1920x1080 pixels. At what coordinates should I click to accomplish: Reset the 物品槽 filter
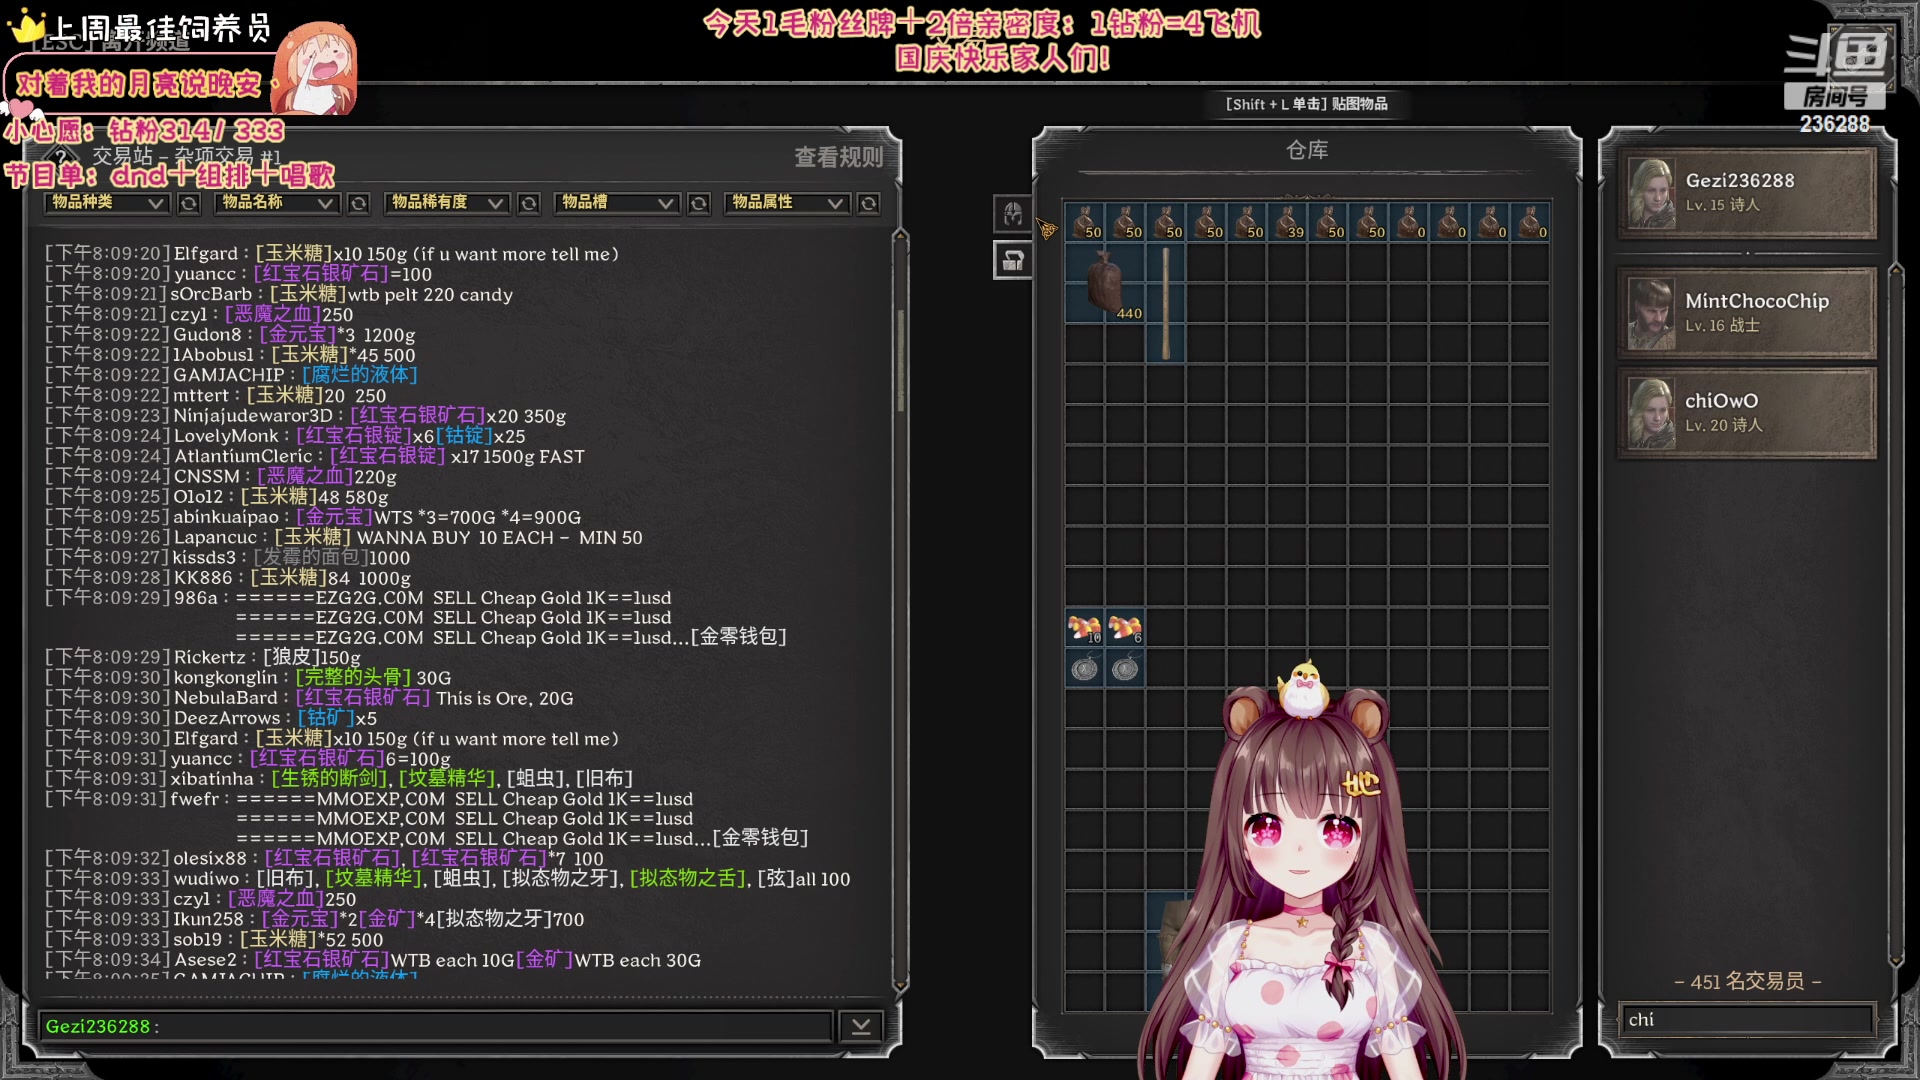[698, 204]
